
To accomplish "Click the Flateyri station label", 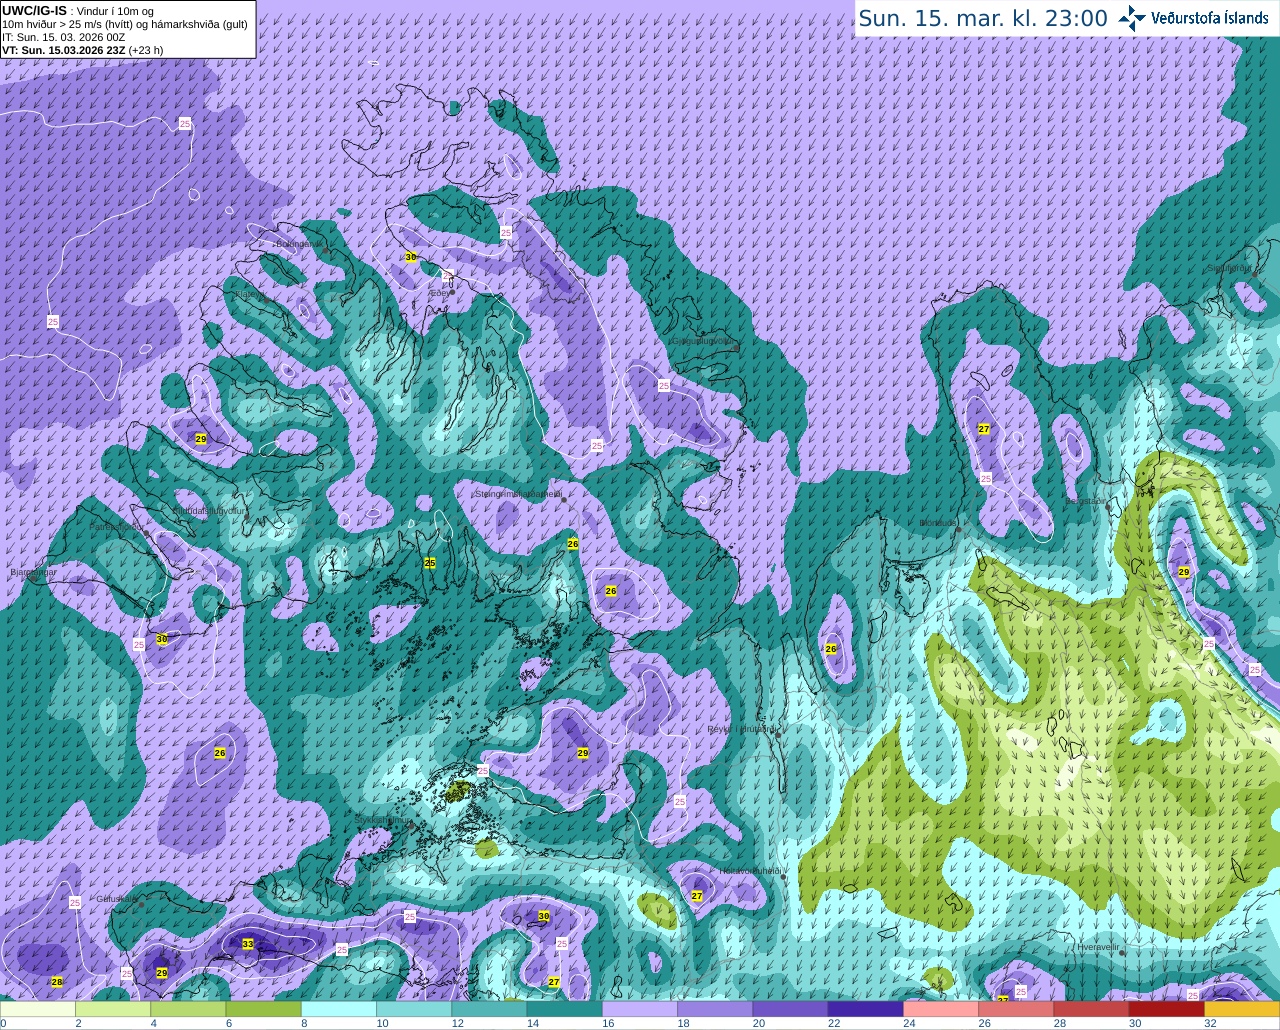I will 250,295.
